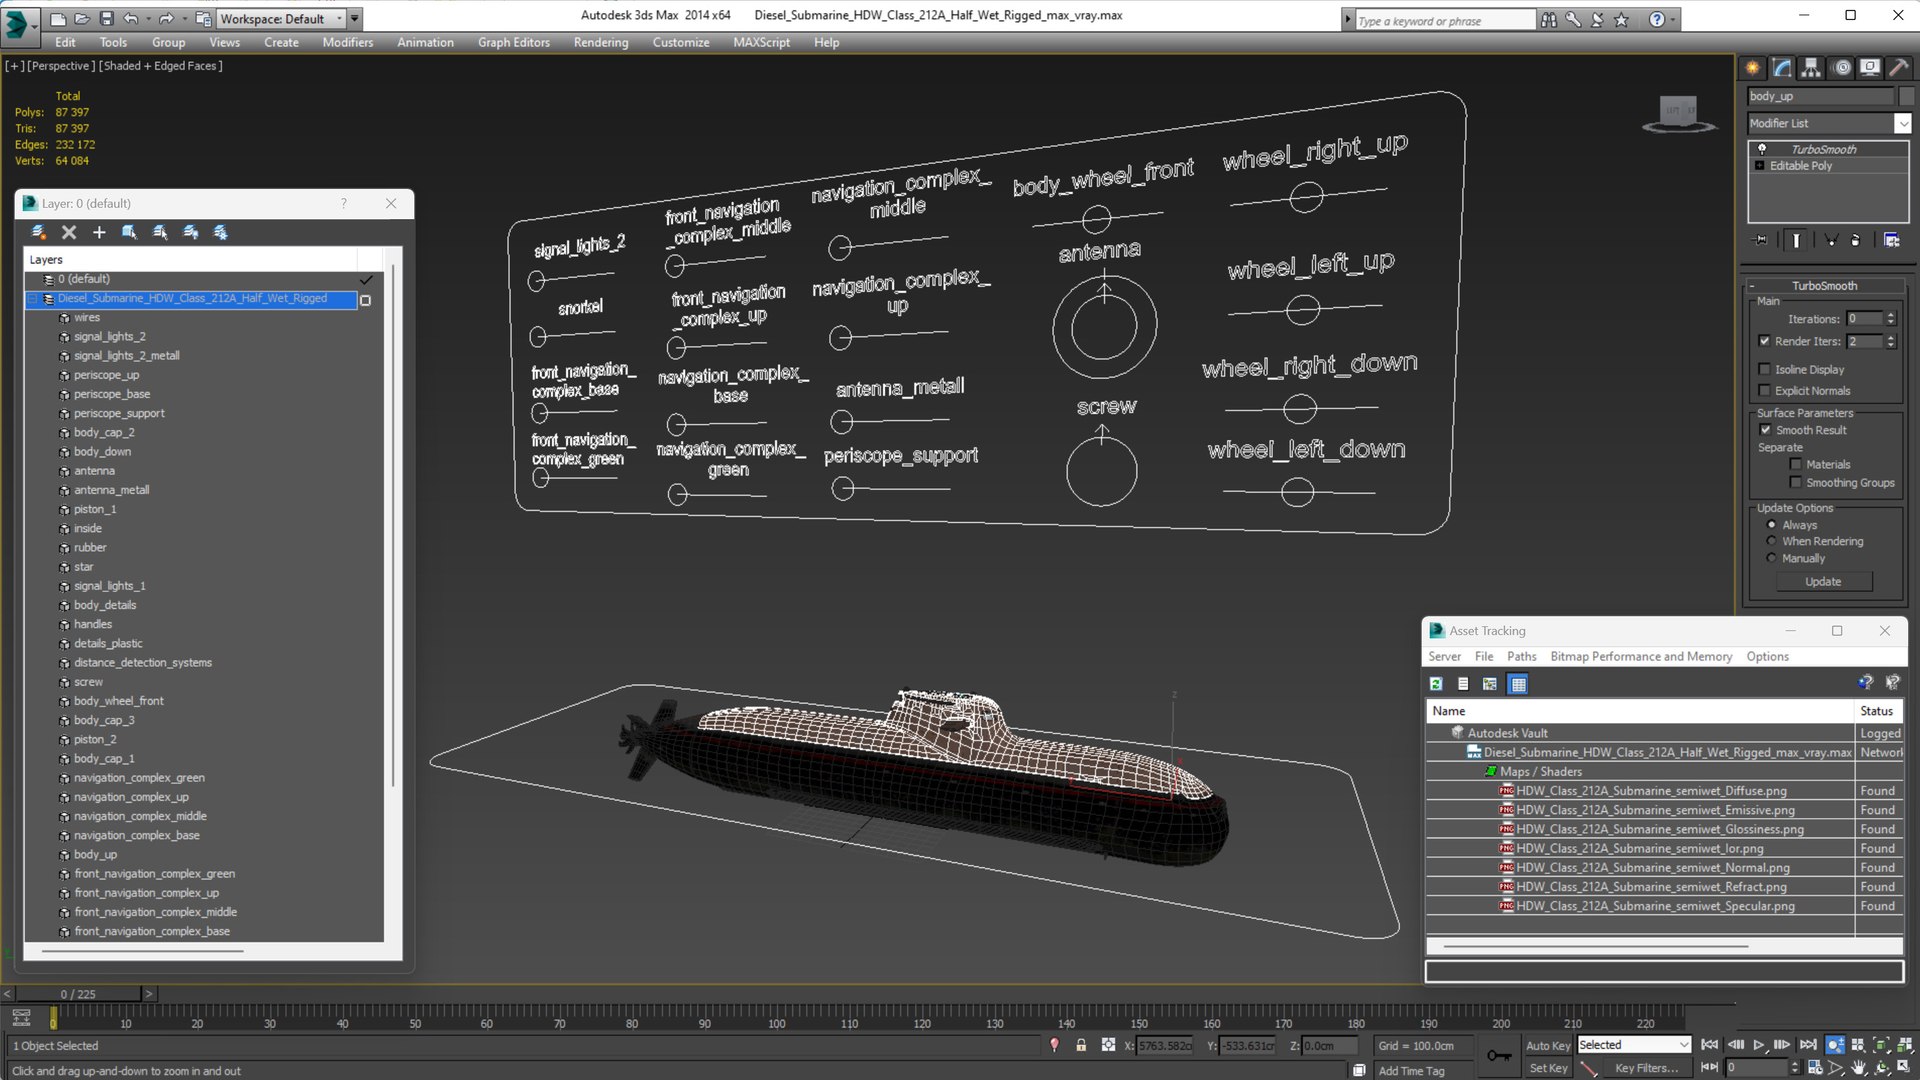
Task: Collapse the Diesel_Submarine layer tree
Action: 33,299
